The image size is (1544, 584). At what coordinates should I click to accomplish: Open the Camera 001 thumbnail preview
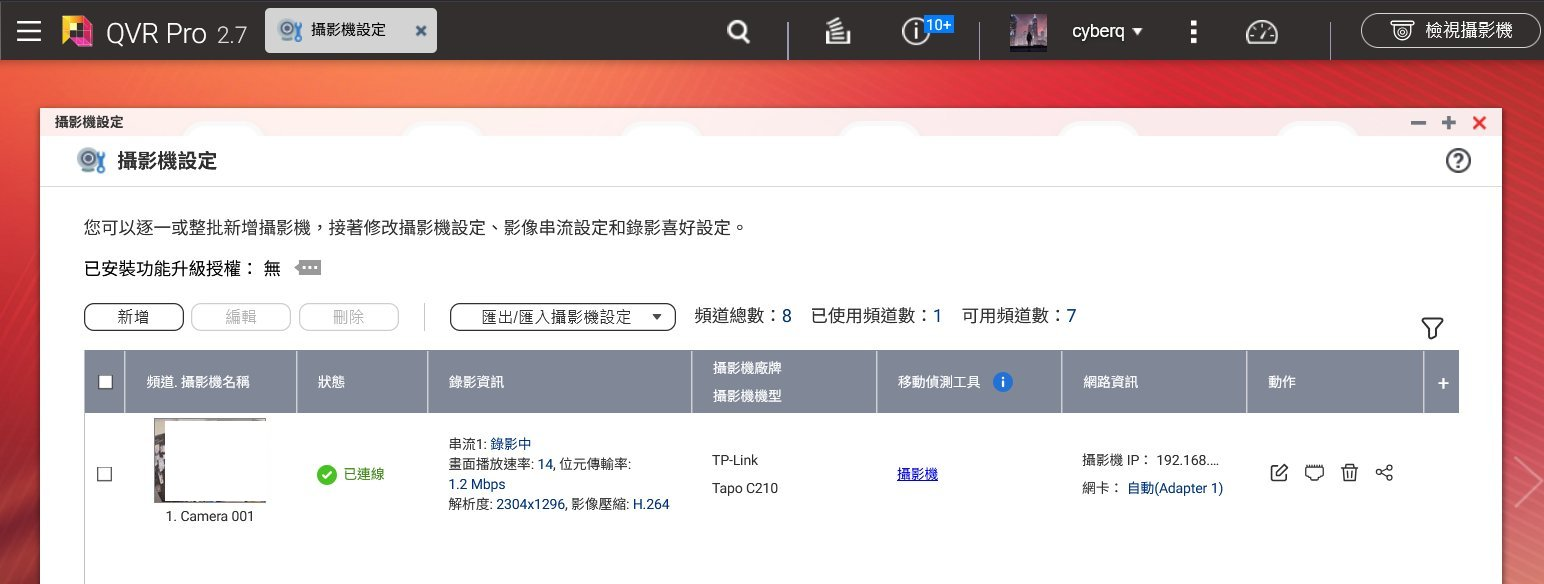point(210,460)
